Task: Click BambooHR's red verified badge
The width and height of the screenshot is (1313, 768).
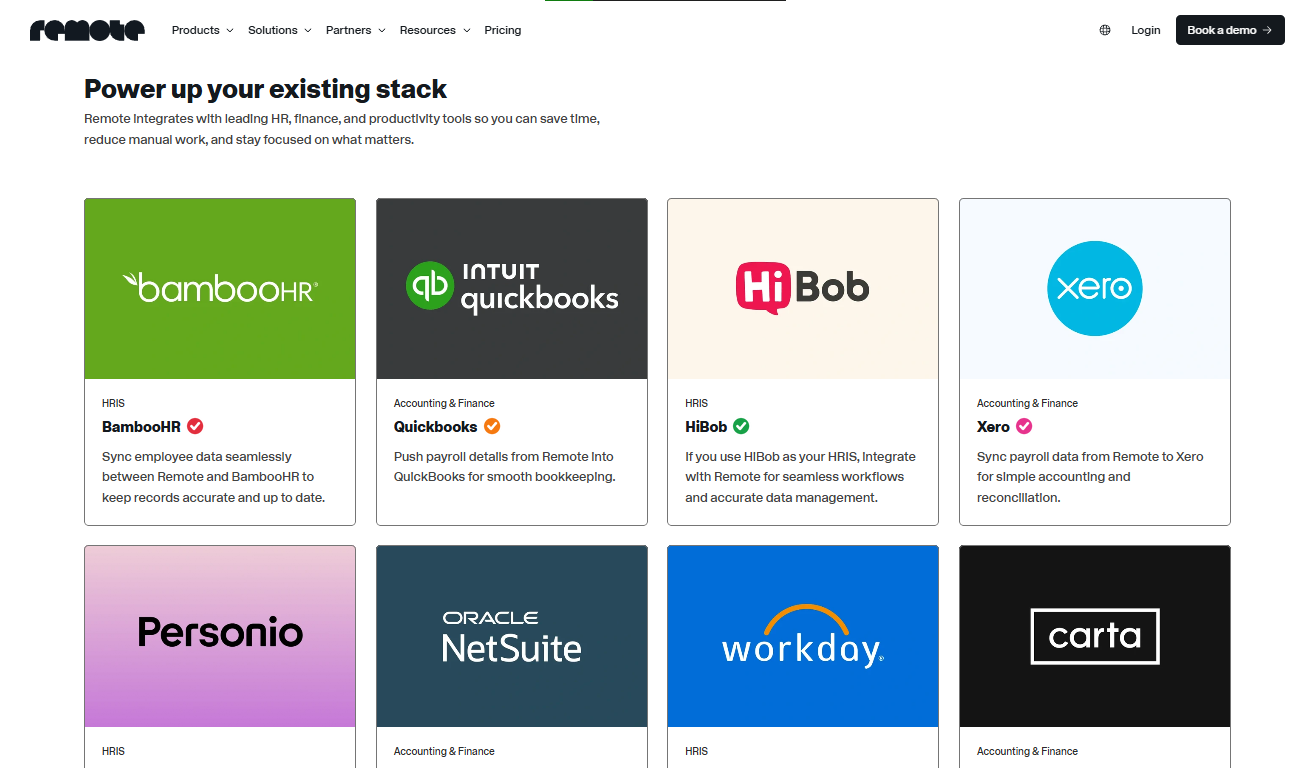Action: pyautogui.click(x=195, y=426)
